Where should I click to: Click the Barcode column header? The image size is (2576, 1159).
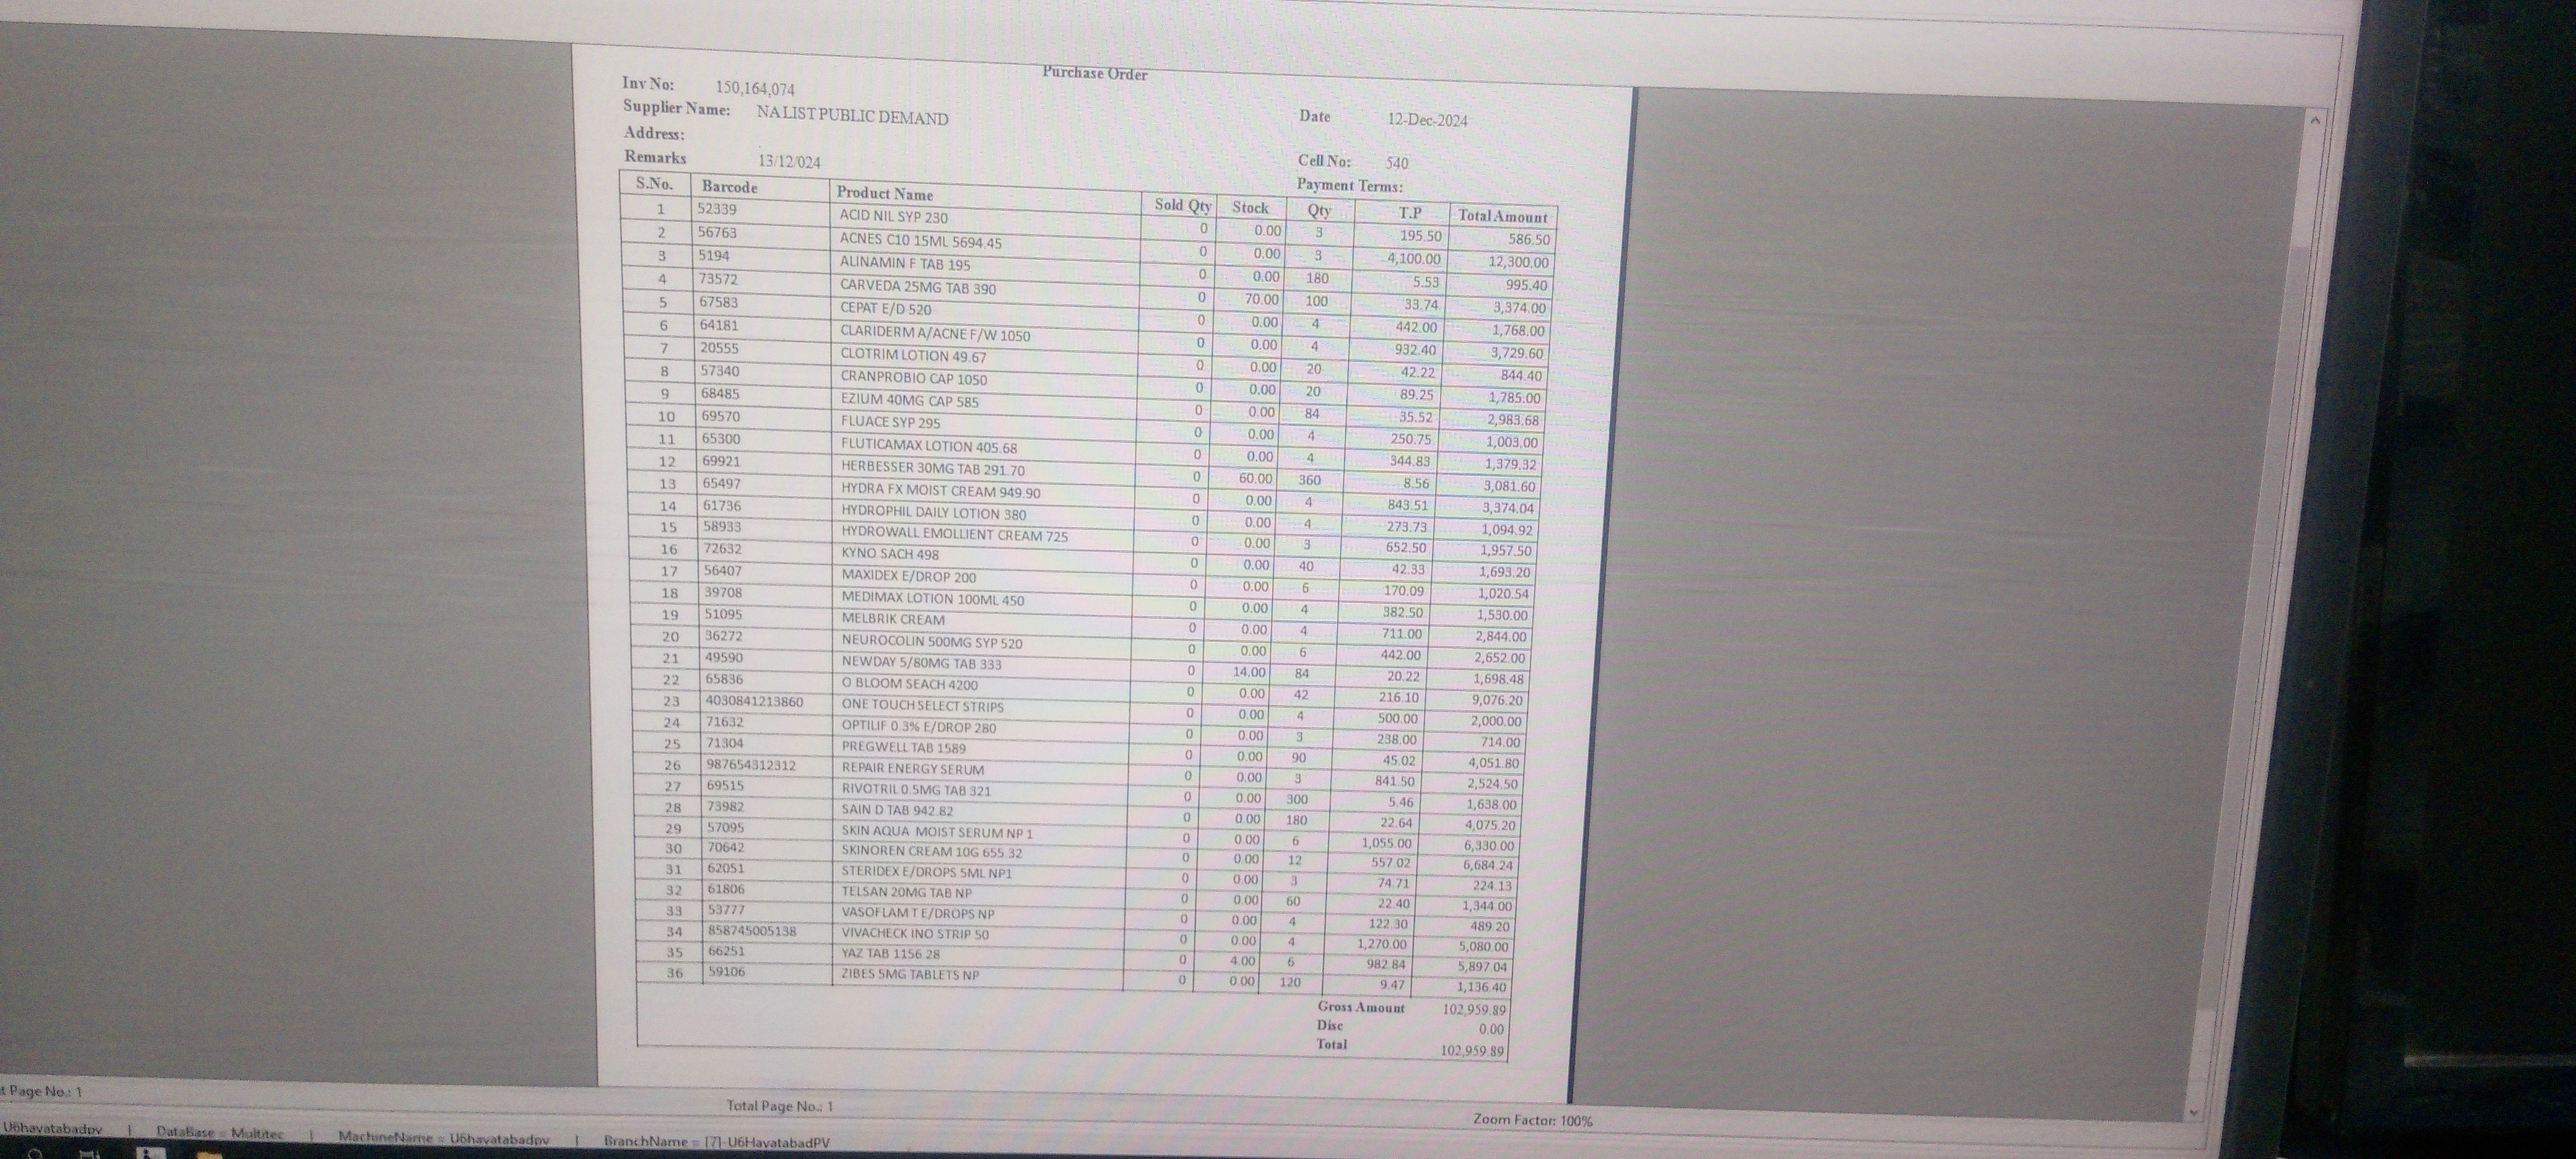(x=729, y=187)
